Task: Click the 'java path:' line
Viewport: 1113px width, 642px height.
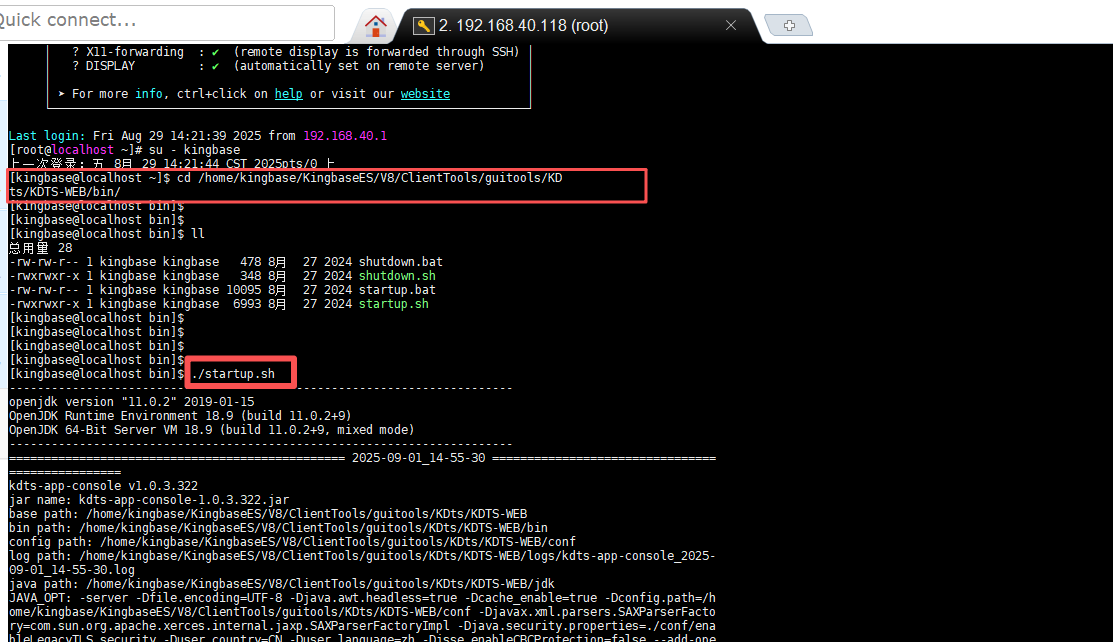Action: [282, 584]
